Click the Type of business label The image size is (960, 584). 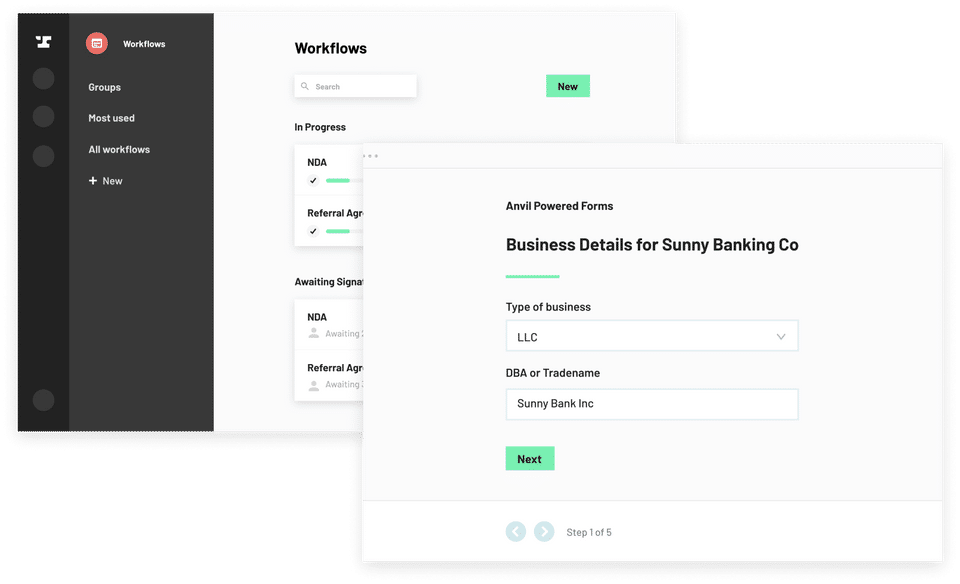(548, 307)
